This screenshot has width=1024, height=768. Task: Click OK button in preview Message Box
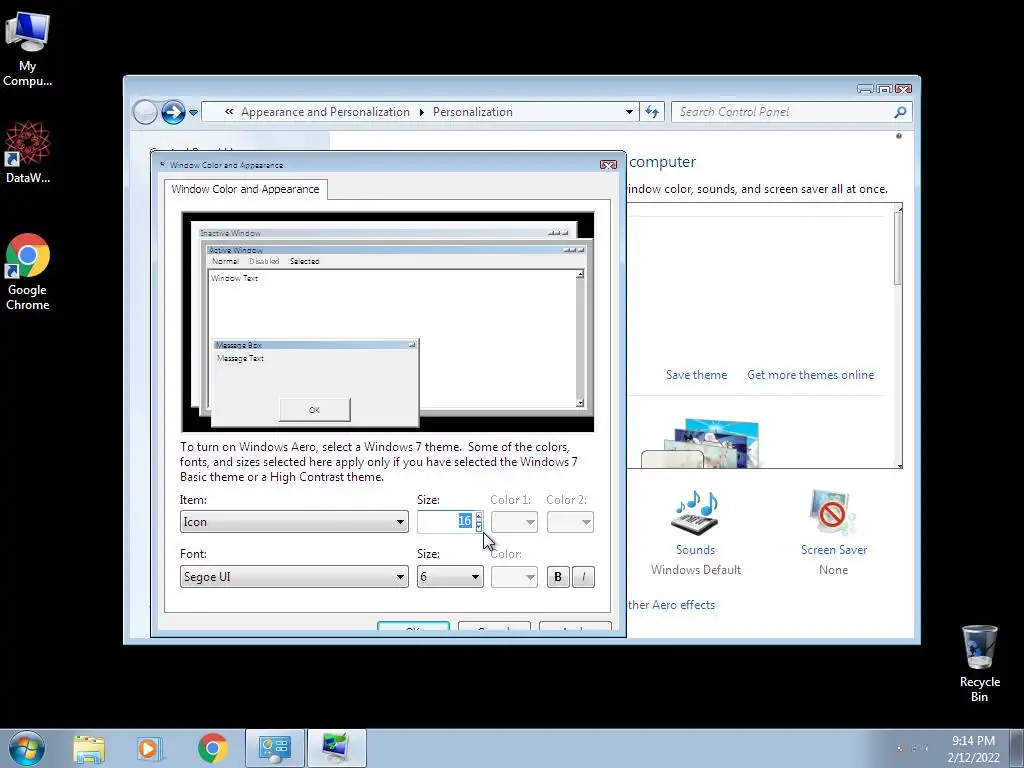tap(314, 409)
